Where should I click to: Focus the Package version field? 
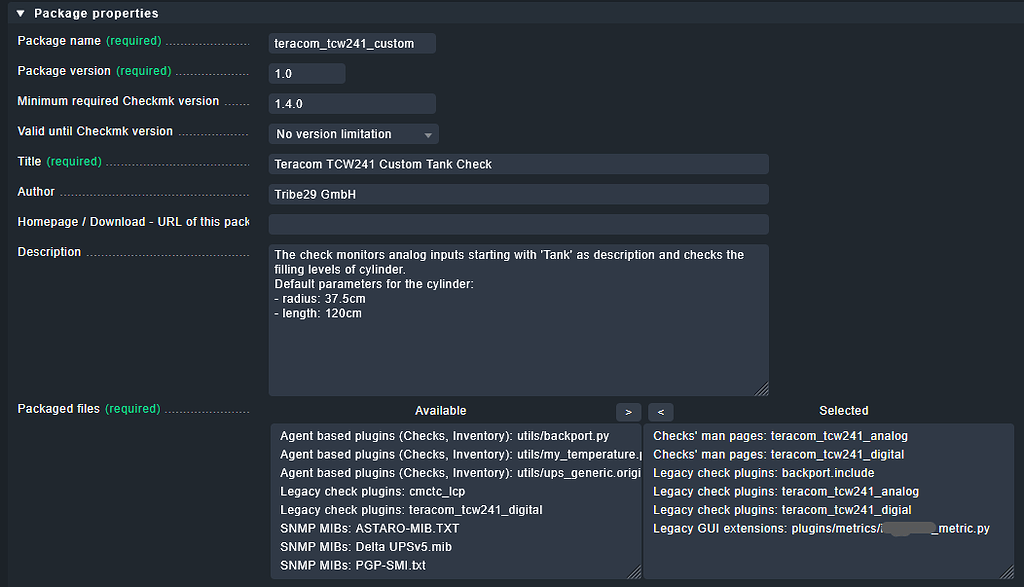(x=305, y=73)
